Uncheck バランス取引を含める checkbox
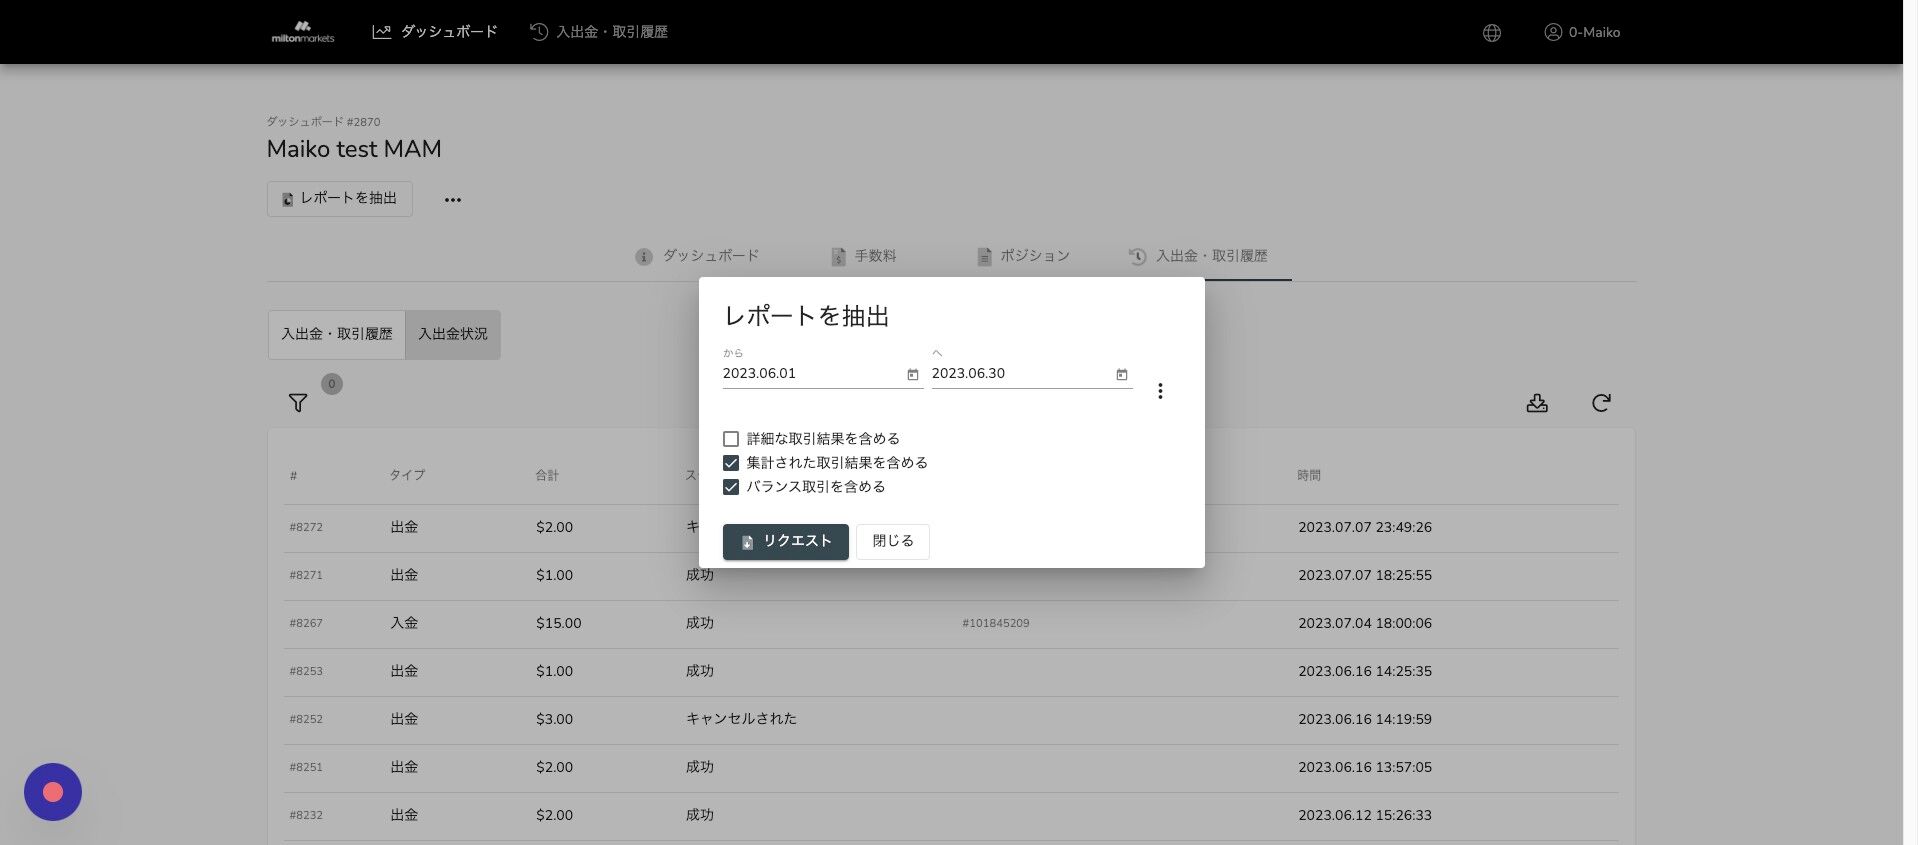Image resolution: width=1918 pixels, height=845 pixels. click(731, 487)
